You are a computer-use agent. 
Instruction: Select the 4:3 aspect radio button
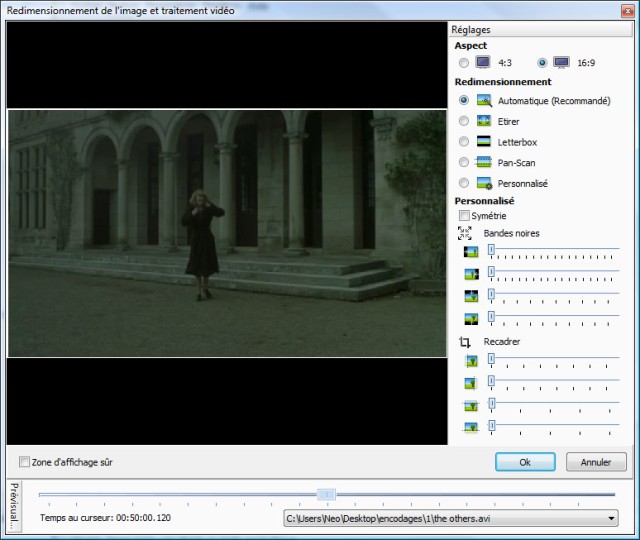click(x=464, y=63)
